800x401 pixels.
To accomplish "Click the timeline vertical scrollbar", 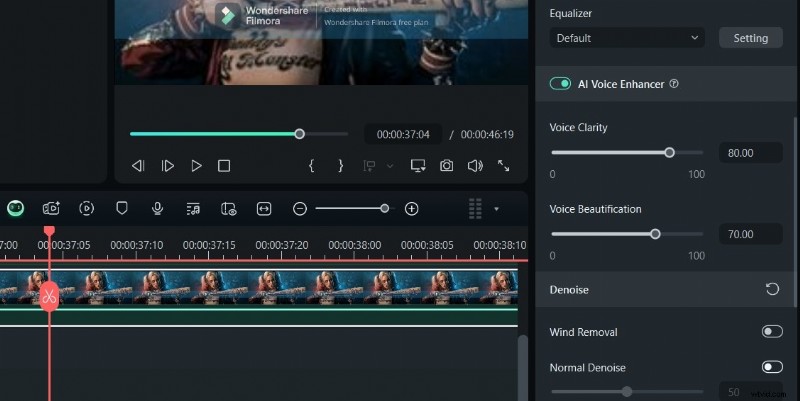I will tap(522, 367).
